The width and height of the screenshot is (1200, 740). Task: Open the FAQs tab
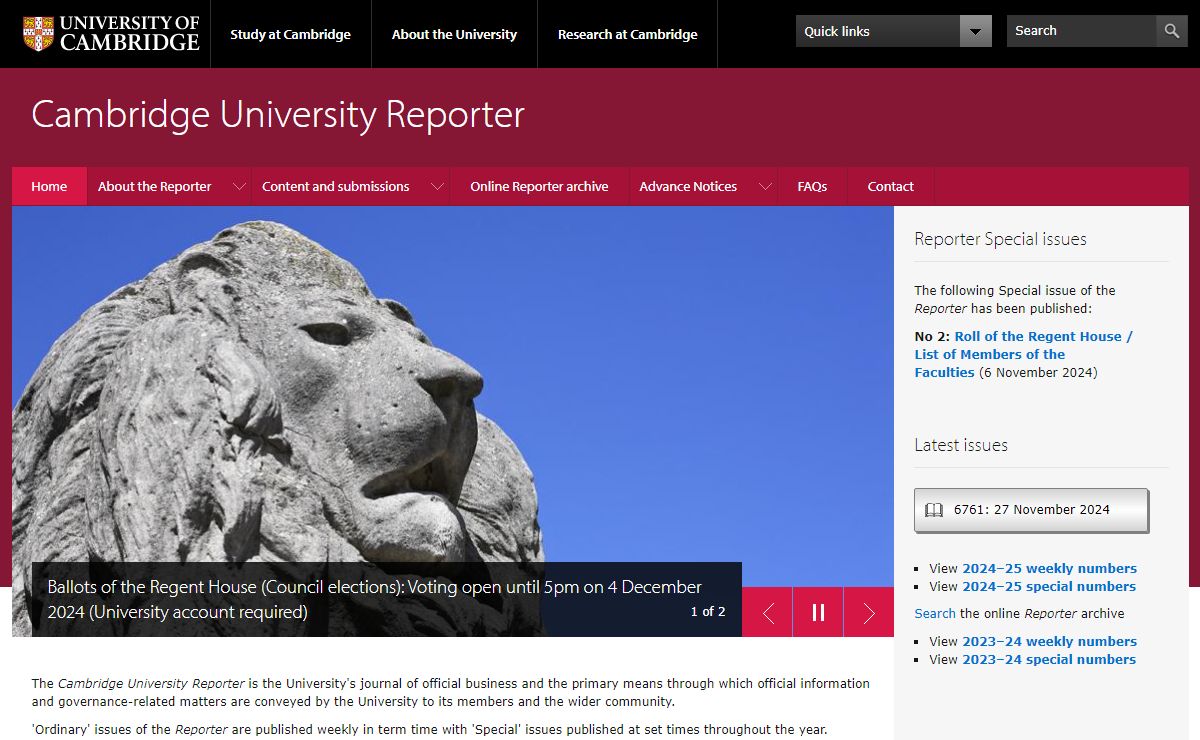coord(812,186)
